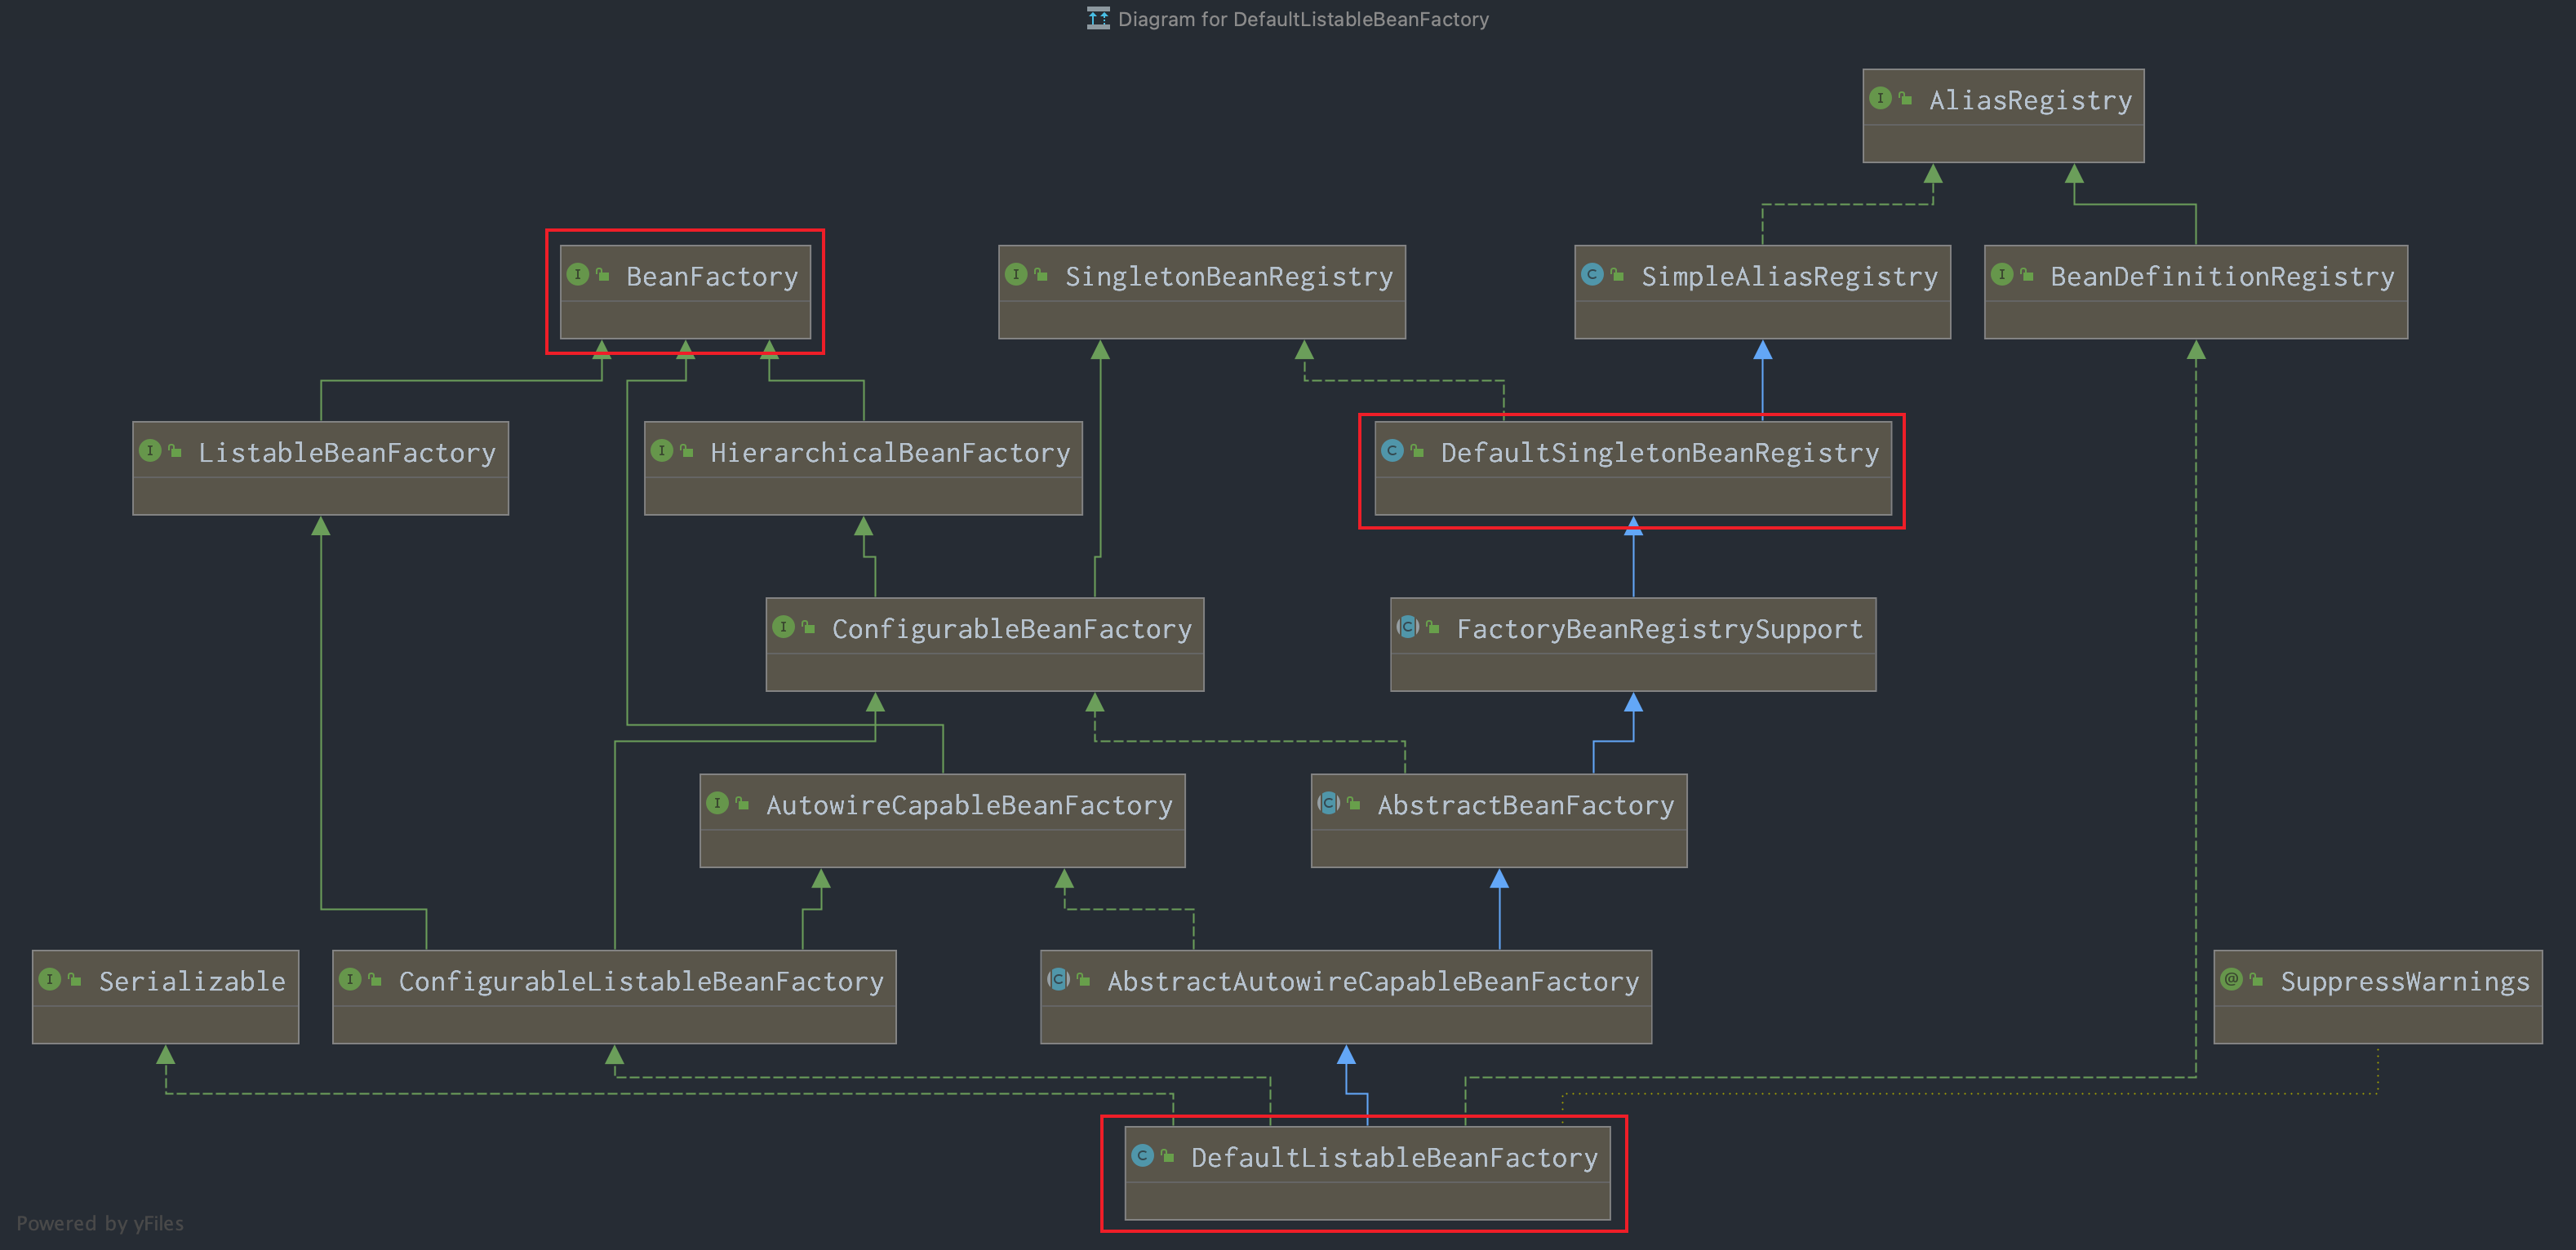The width and height of the screenshot is (2576, 1250).
Task: Select the ConfigurableBeanFactory interface node
Action: click(1011, 629)
